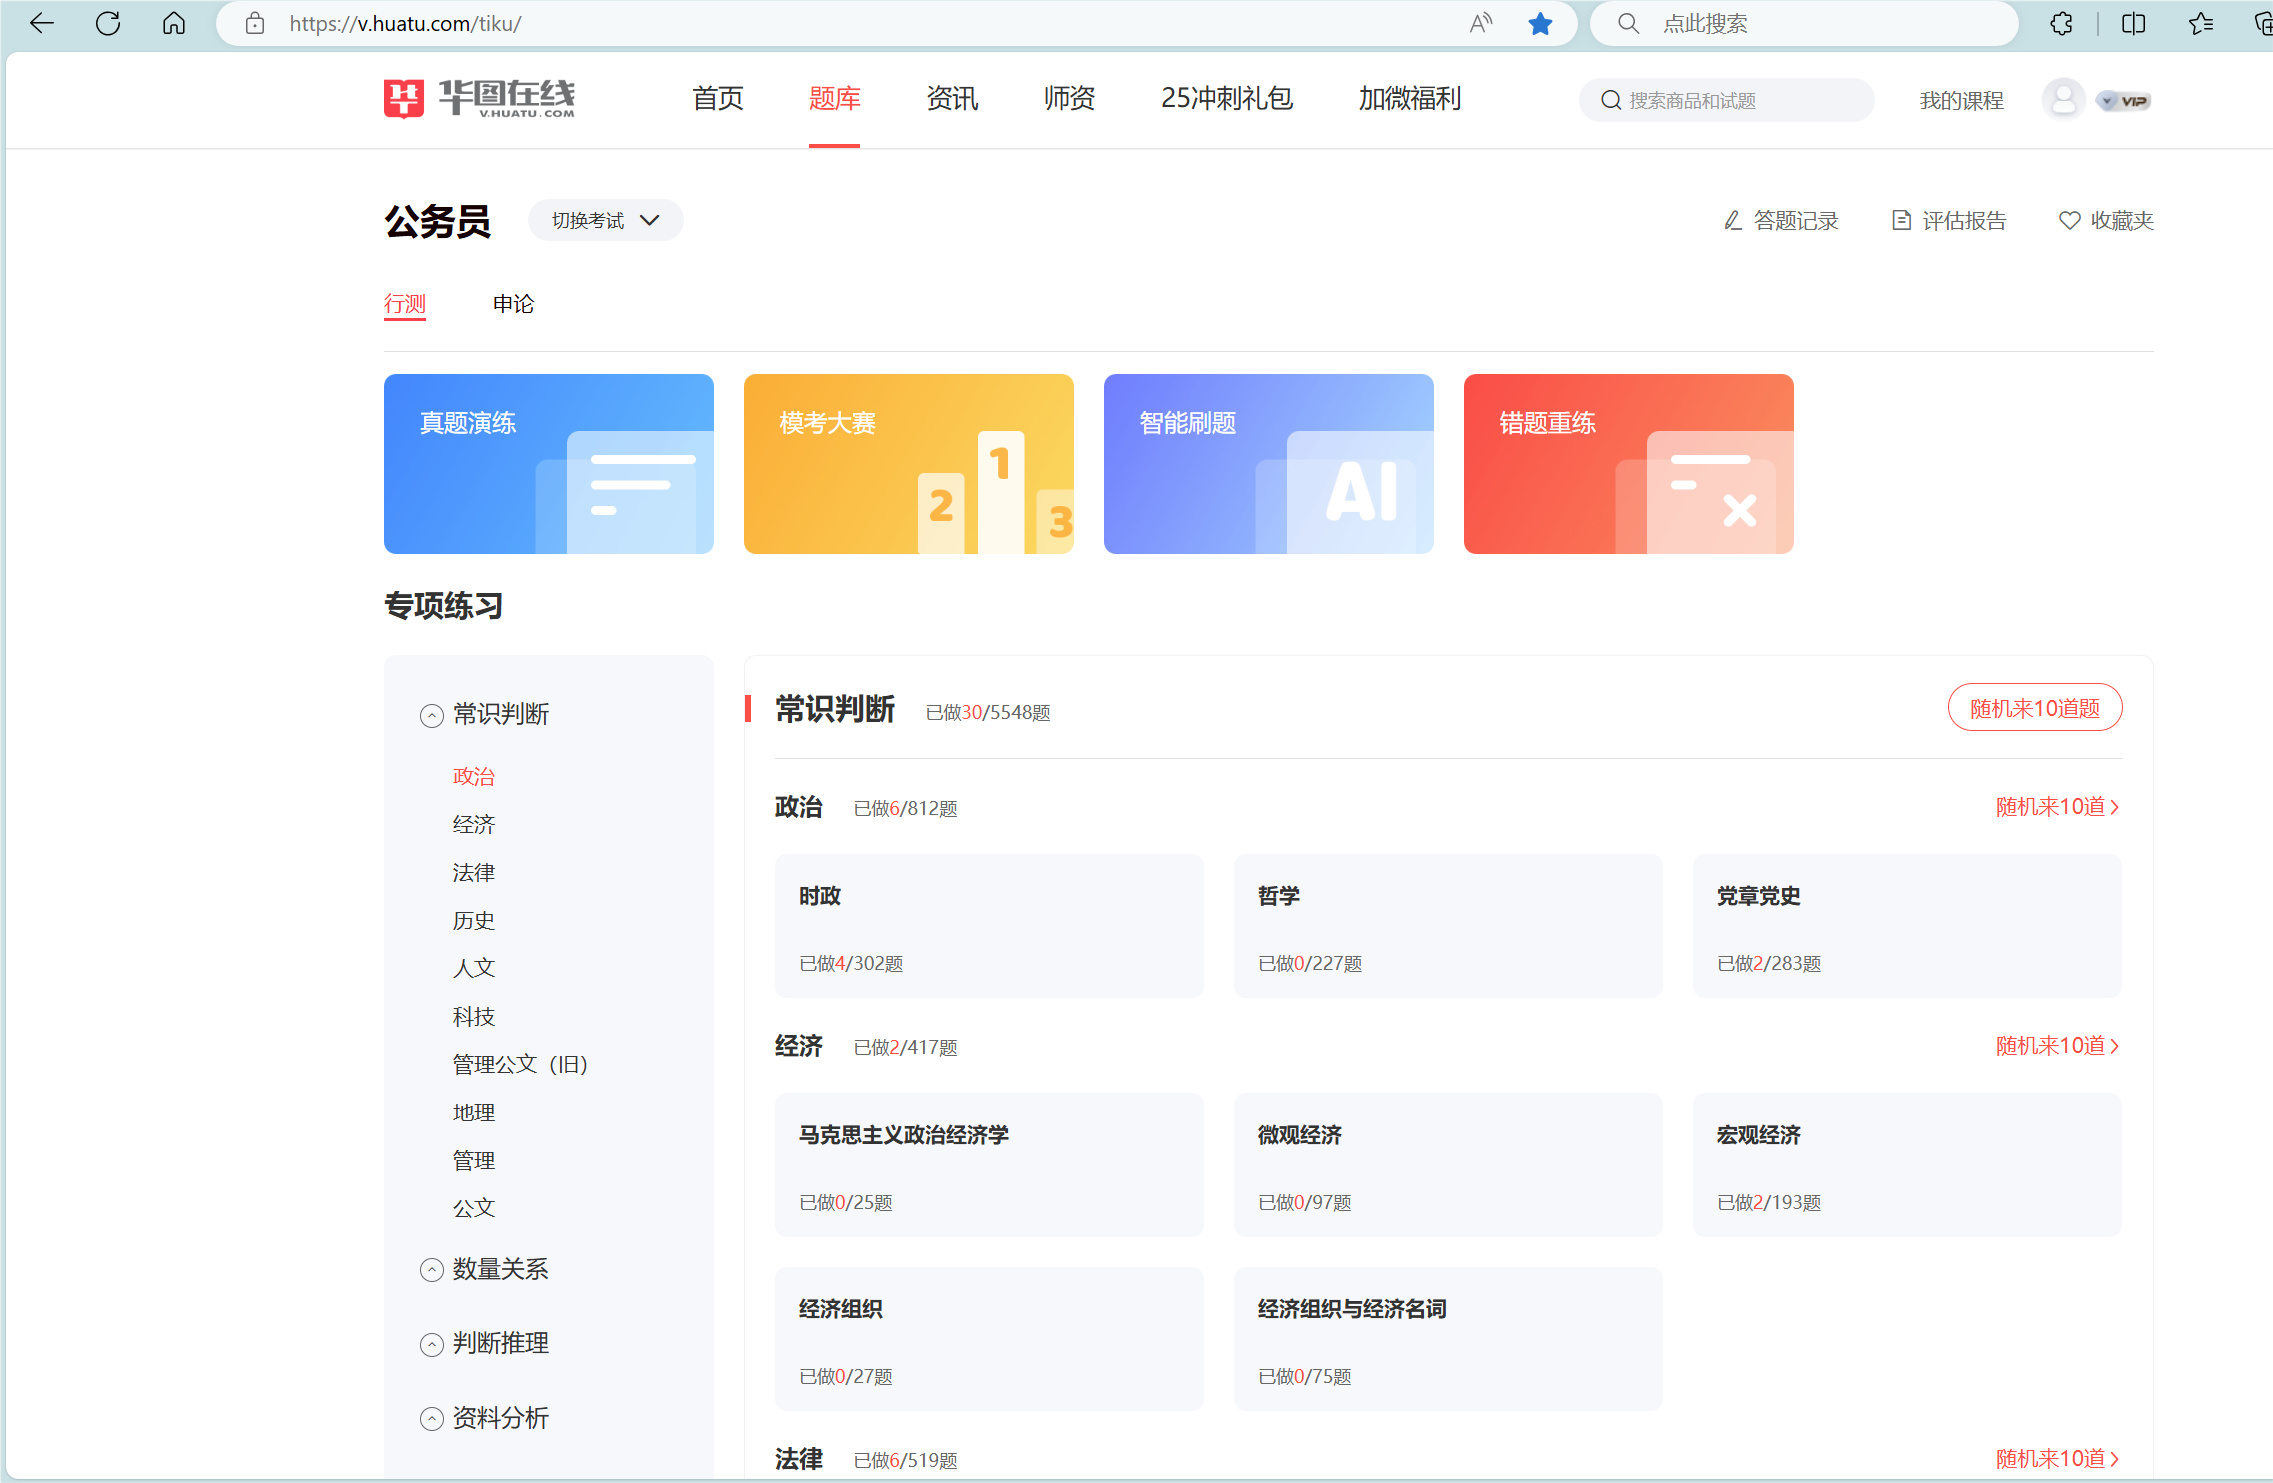Click 随机来10道 link for 经济
This screenshot has width=2273, height=1483.
[x=2056, y=1046]
